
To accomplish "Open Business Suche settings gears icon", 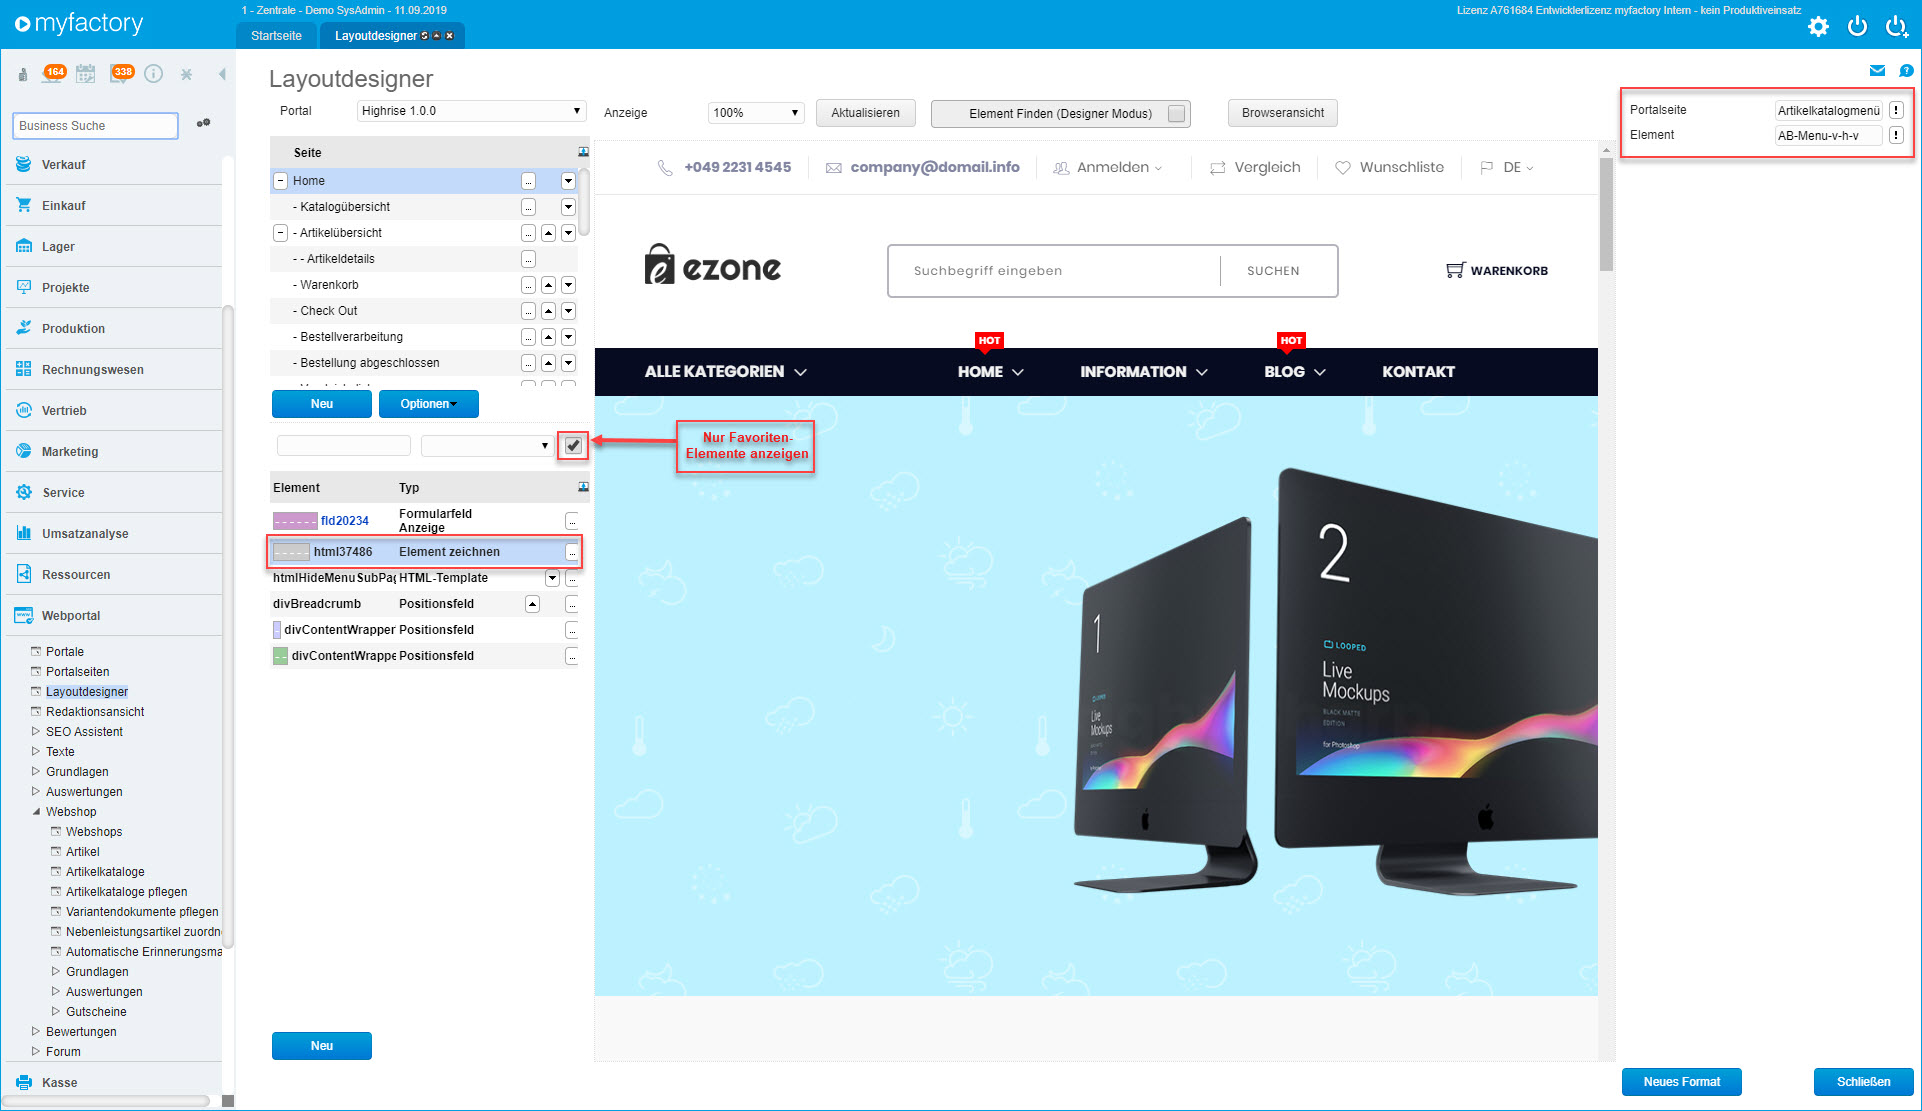I will (x=203, y=124).
